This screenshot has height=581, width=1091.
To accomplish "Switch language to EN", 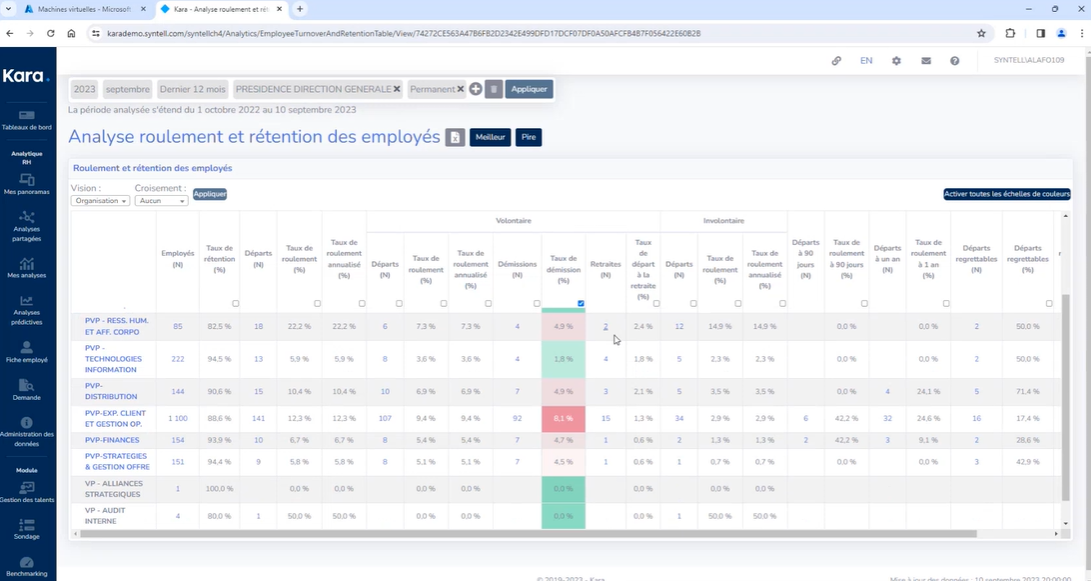I will tap(866, 61).
